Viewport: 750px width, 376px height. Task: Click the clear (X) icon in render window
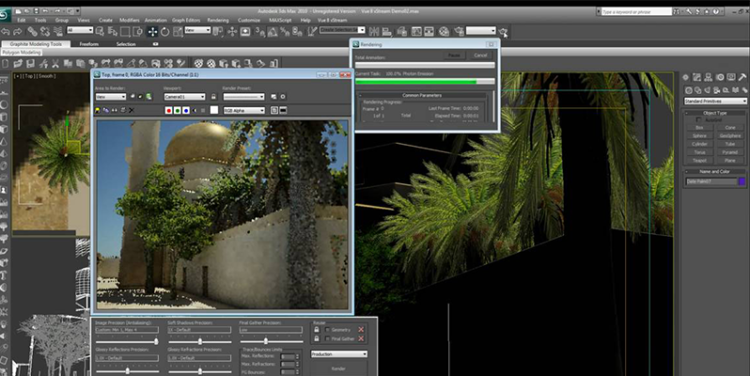tap(132, 111)
